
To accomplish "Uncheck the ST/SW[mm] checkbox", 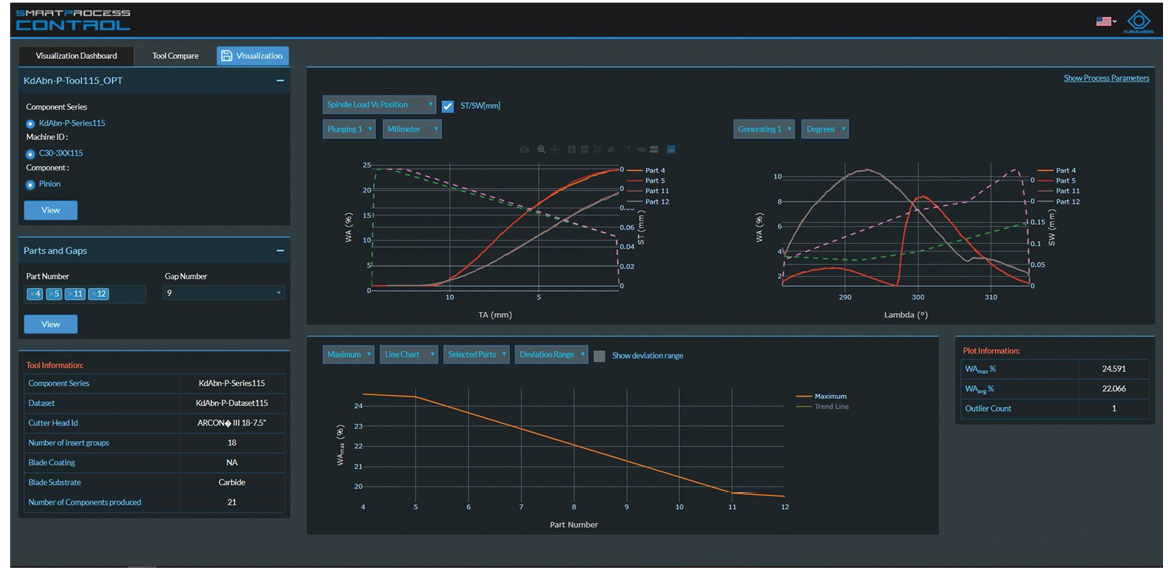I will (448, 106).
